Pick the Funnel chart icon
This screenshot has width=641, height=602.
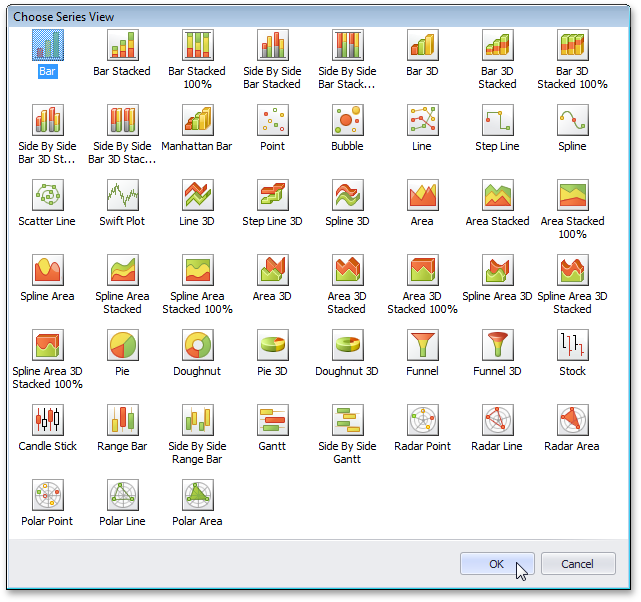pos(423,345)
